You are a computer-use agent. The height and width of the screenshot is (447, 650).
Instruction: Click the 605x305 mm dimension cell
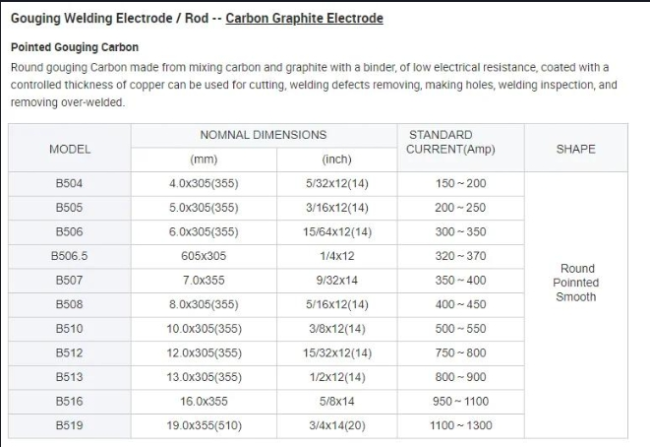pos(204,256)
